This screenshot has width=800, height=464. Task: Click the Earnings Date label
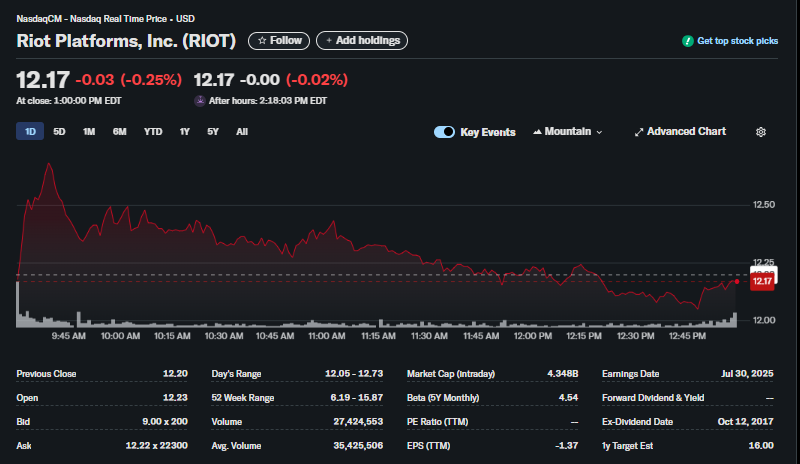(630, 374)
